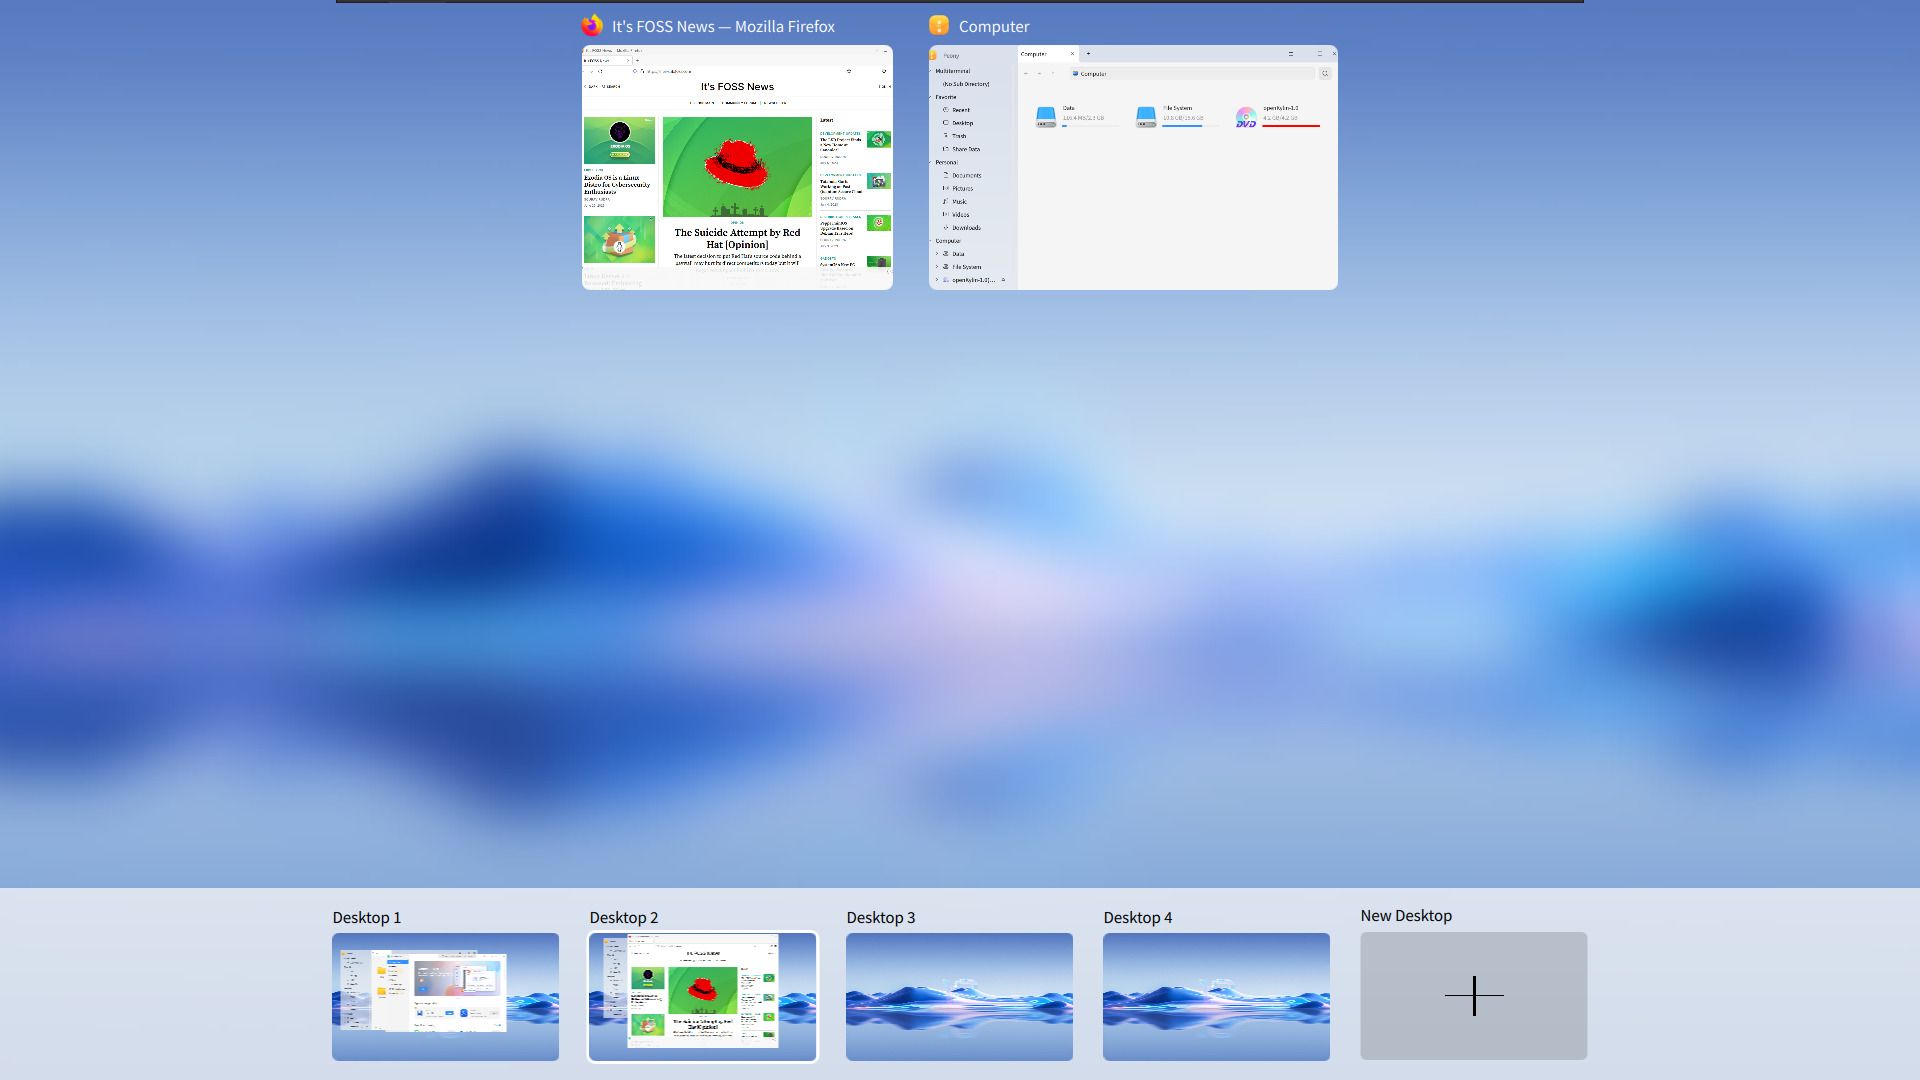Viewport: 1920px width, 1080px height.
Task: Open a new tab with the plus button
Action: [x=1088, y=54]
